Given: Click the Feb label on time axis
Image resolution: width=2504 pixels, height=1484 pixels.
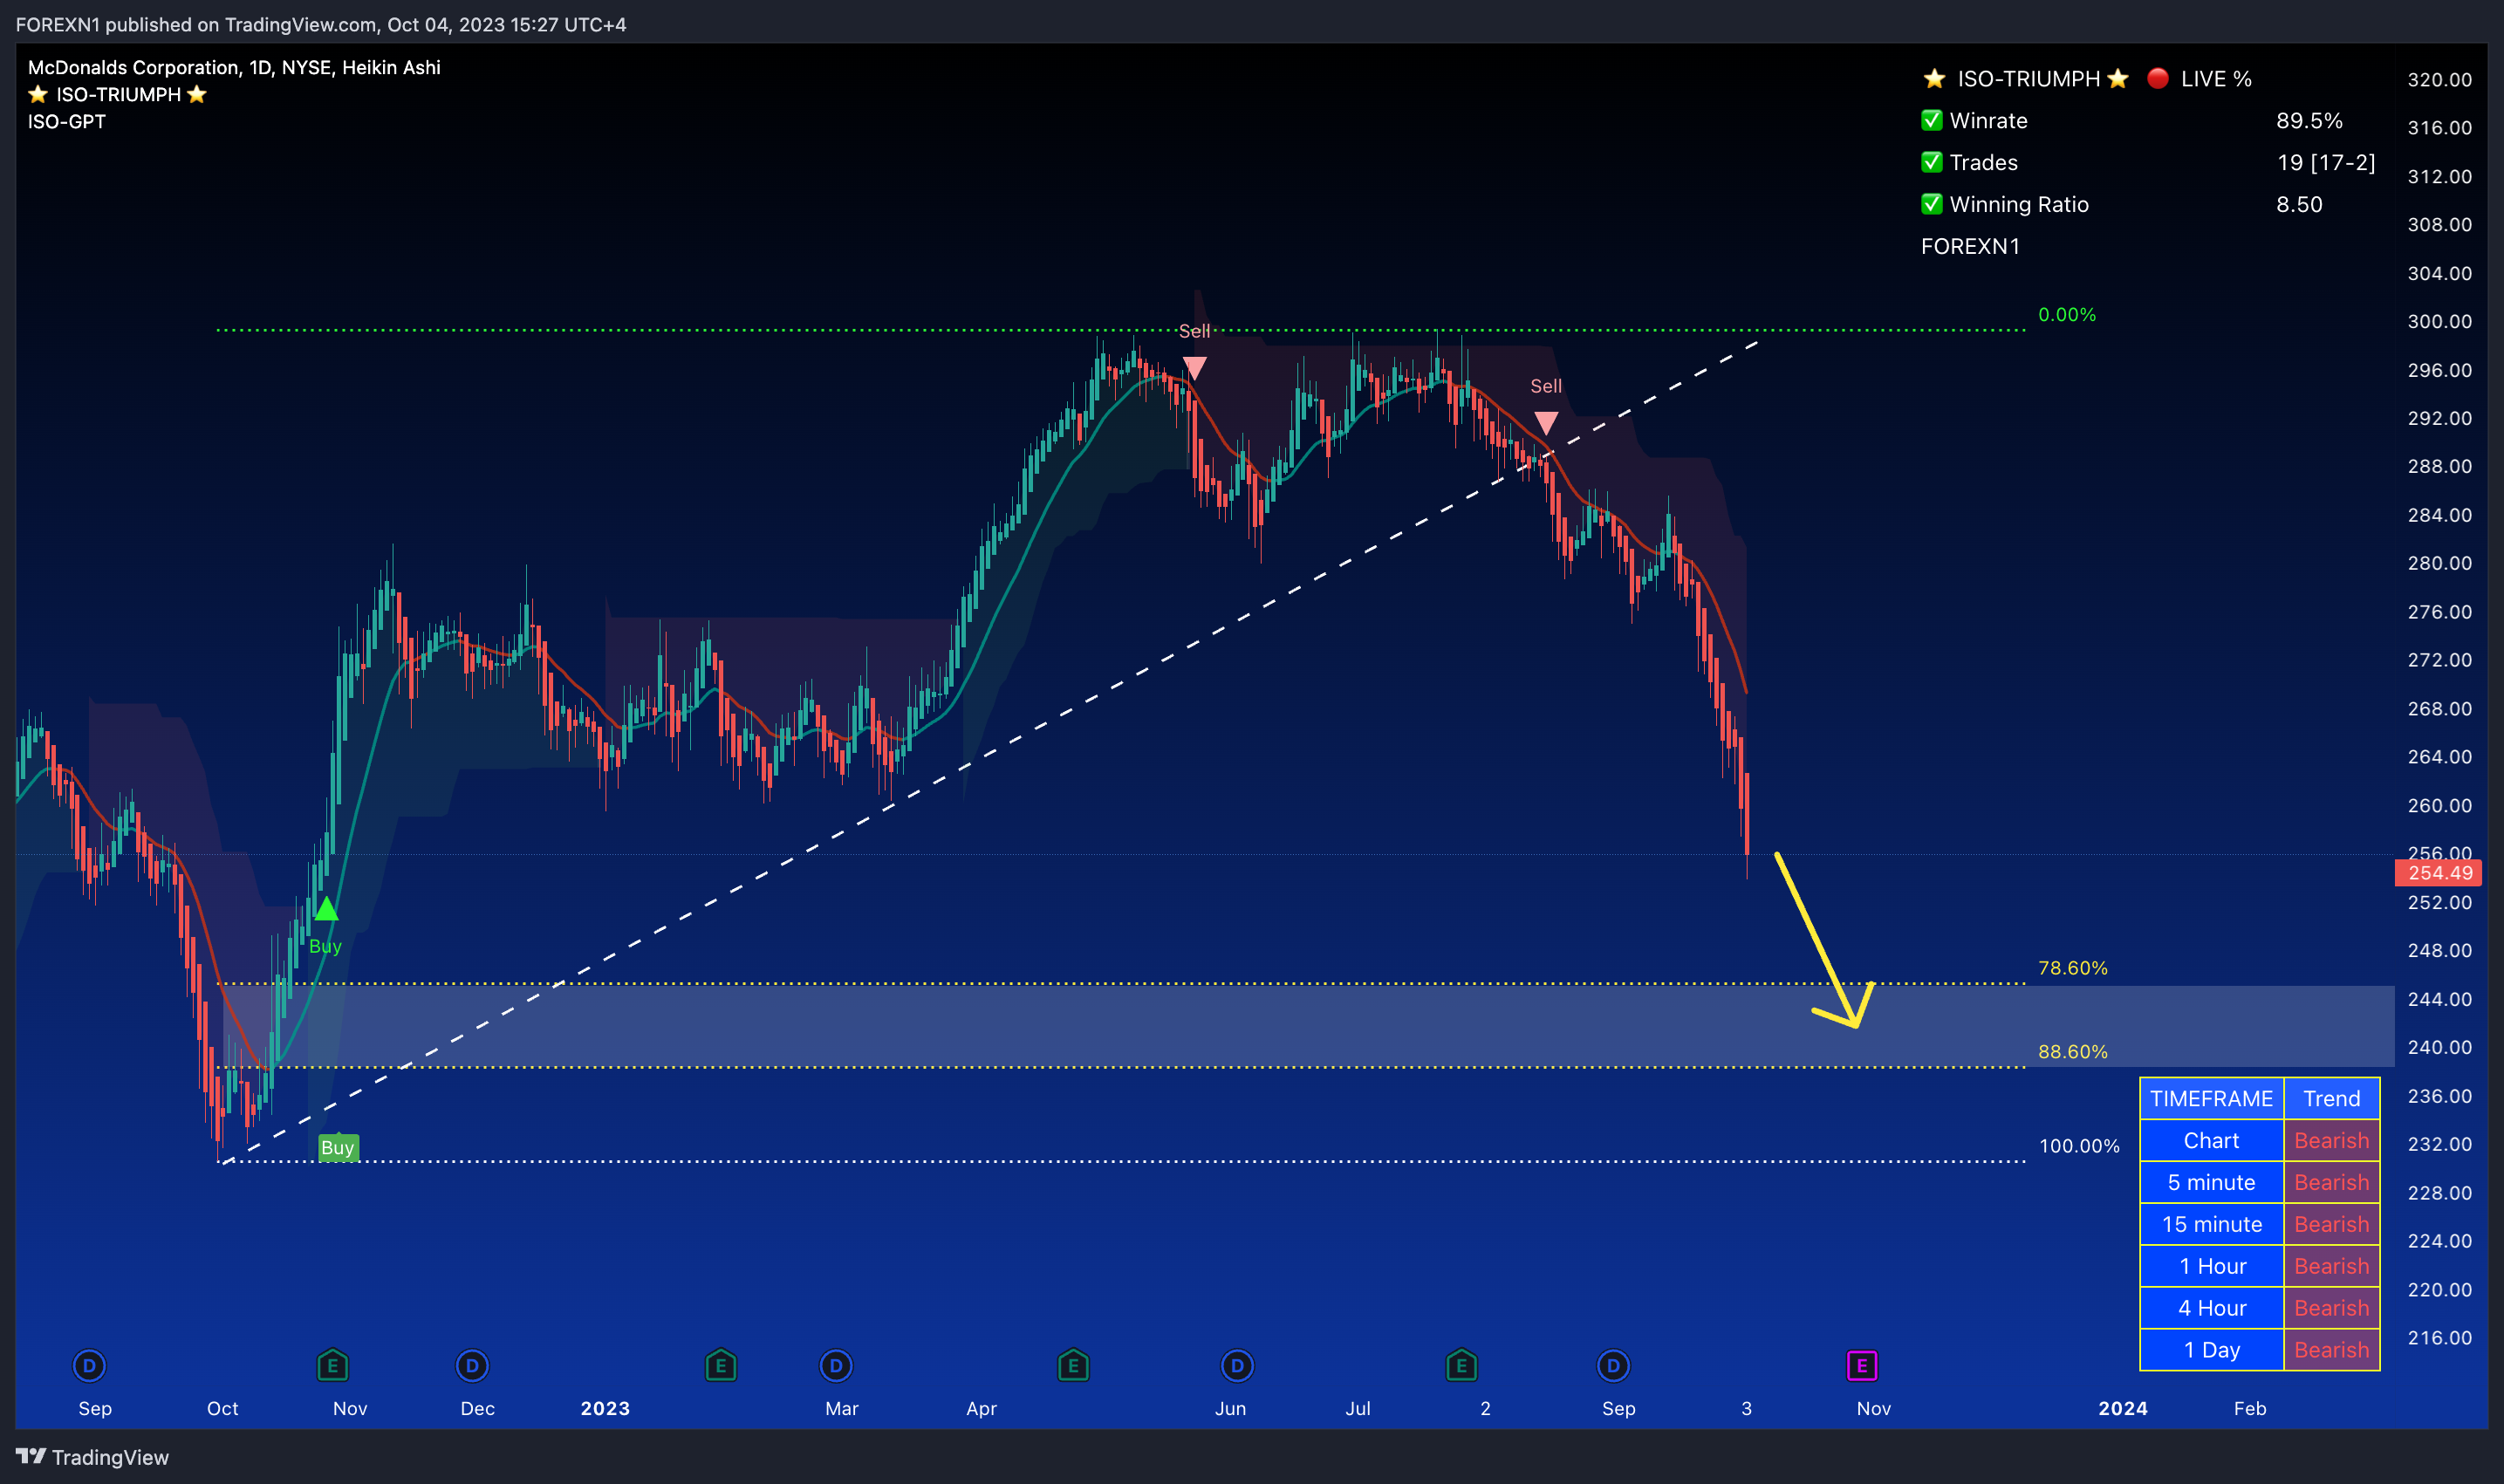Looking at the screenshot, I should (x=2250, y=1408).
